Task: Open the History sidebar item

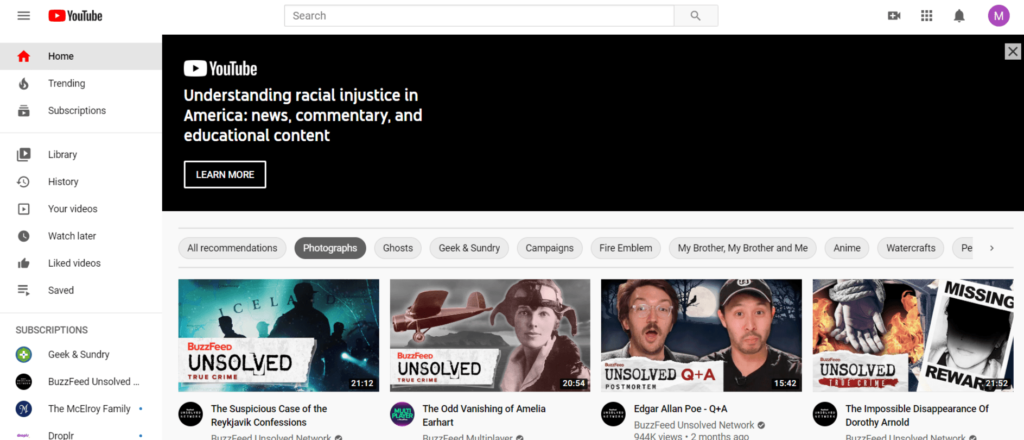Action: tap(63, 182)
